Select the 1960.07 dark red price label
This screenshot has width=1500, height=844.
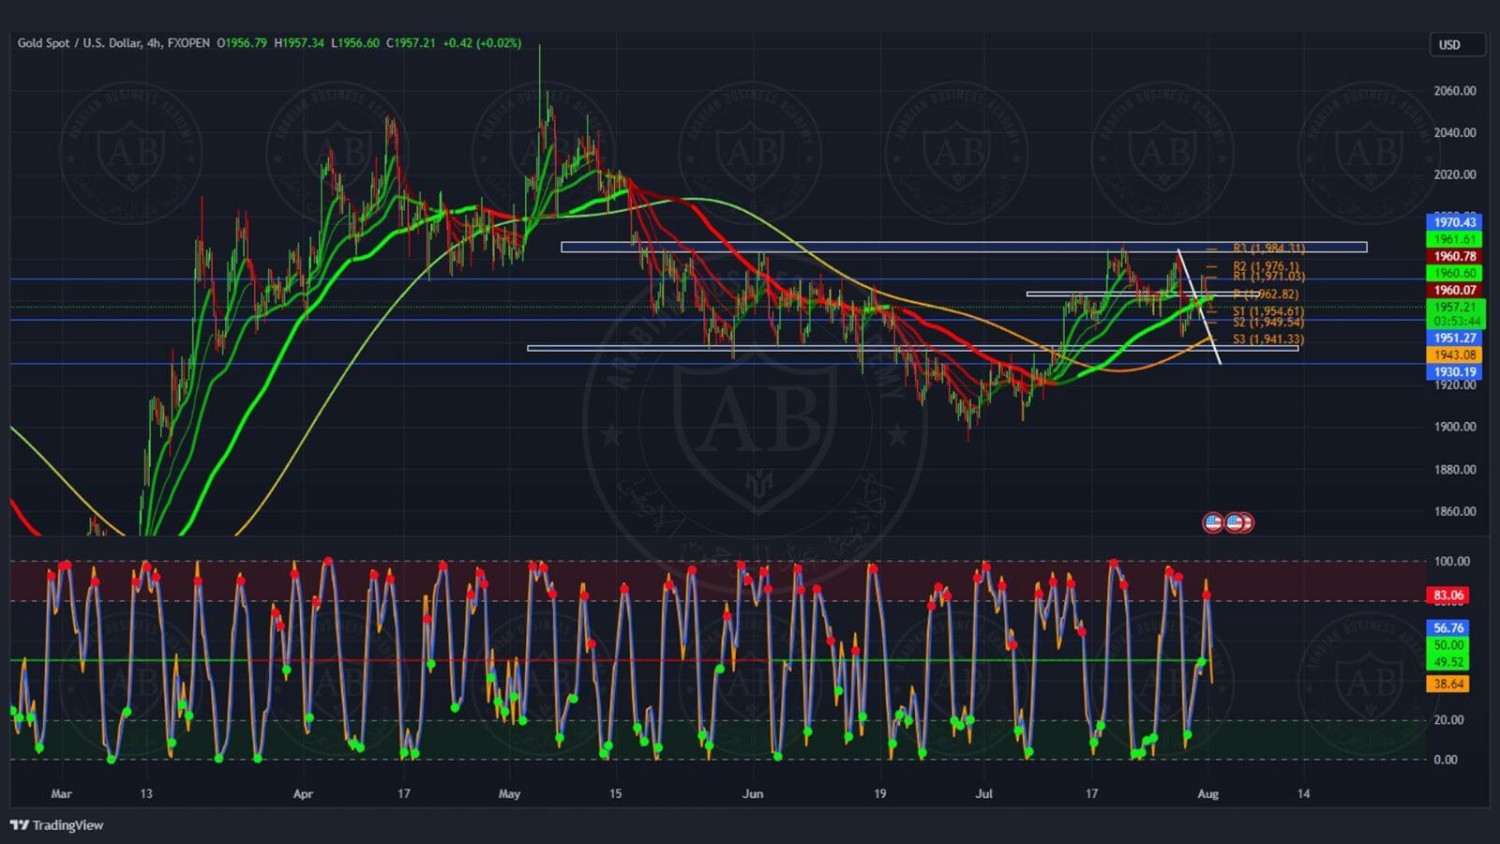click(1454, 290)
